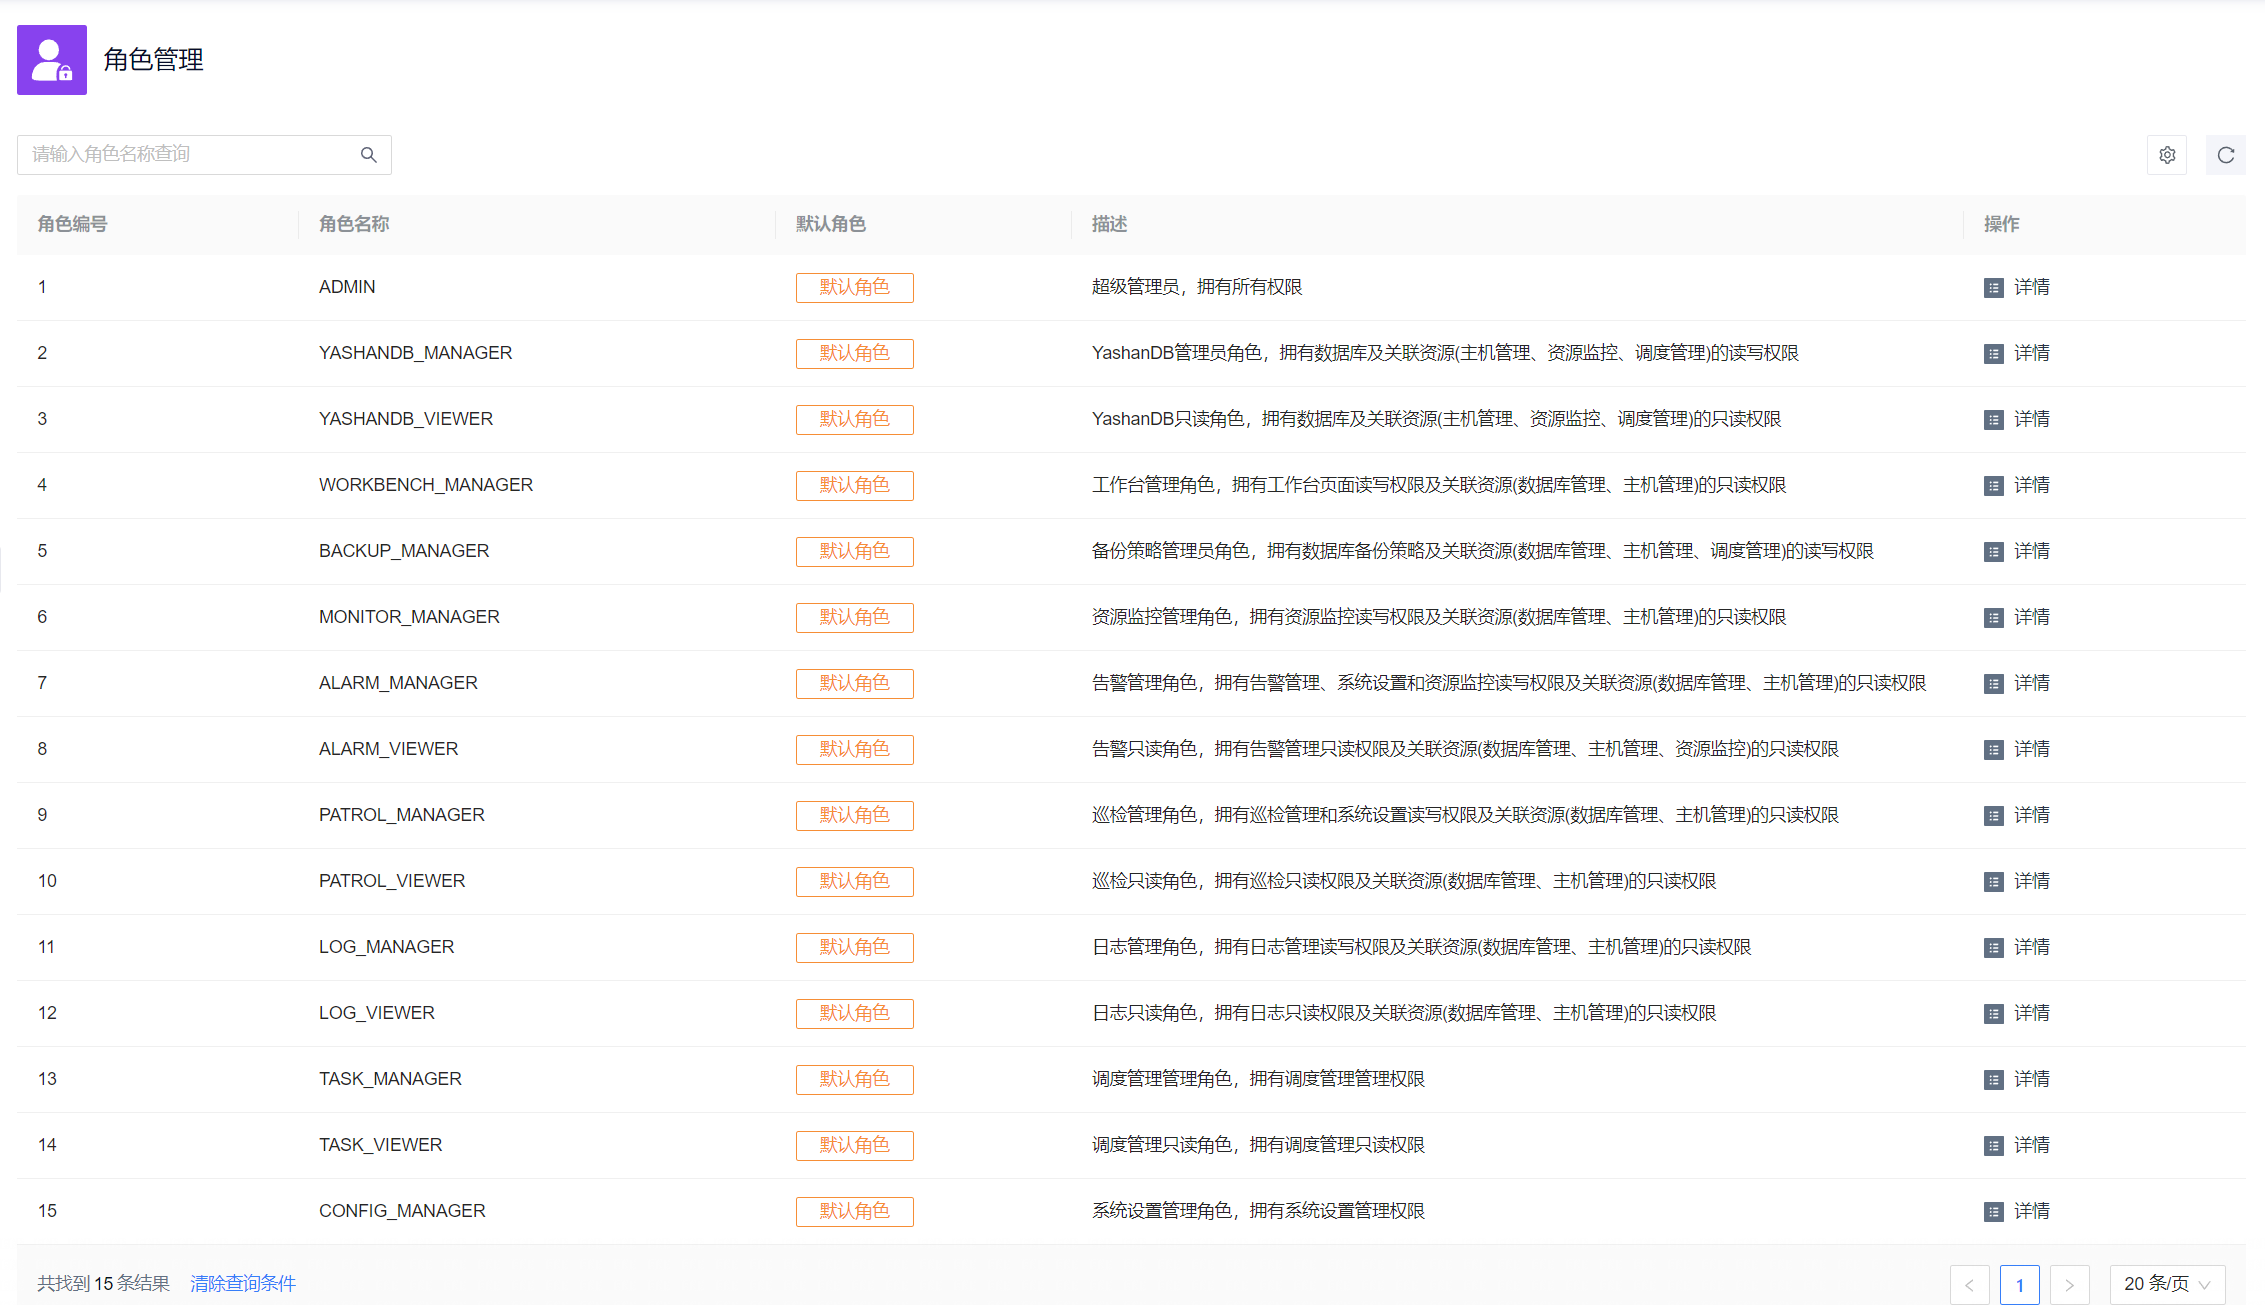This screenshot has width=2265, height=1306.
Task: Go to previous page arrow
Action: pyautogui.click(x=1969, y=1285)
